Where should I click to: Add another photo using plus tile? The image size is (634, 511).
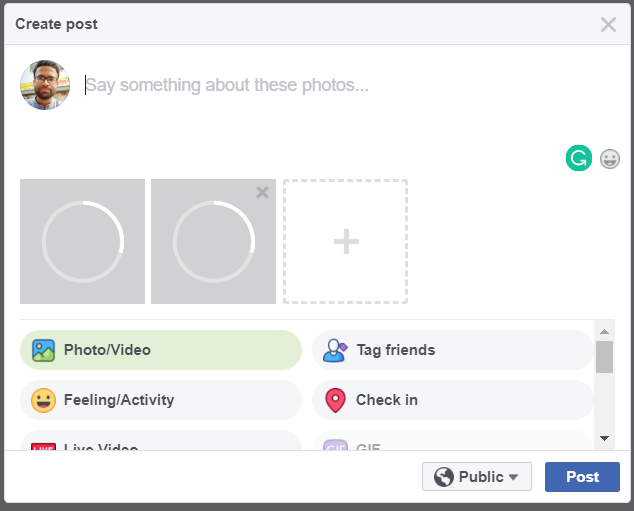(x=345, y=241)
